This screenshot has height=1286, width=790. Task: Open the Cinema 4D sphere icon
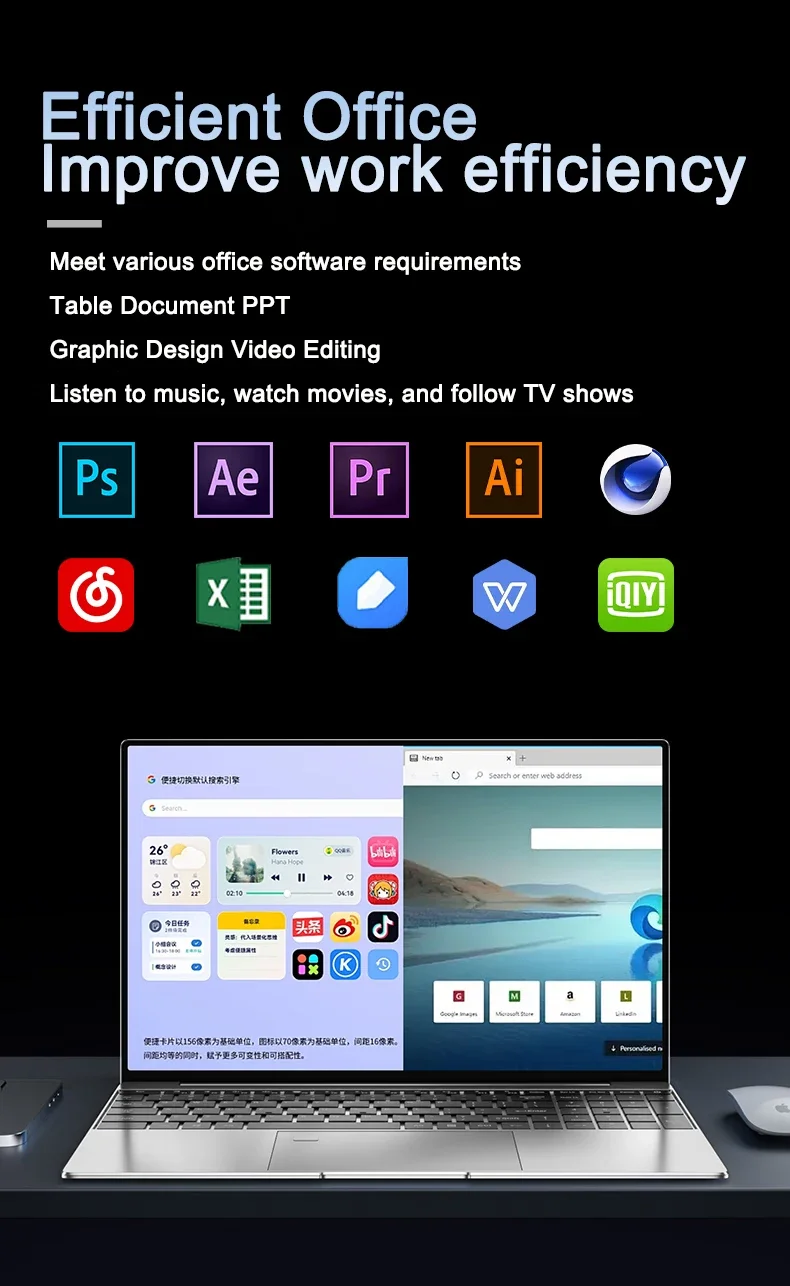[636, 480]
